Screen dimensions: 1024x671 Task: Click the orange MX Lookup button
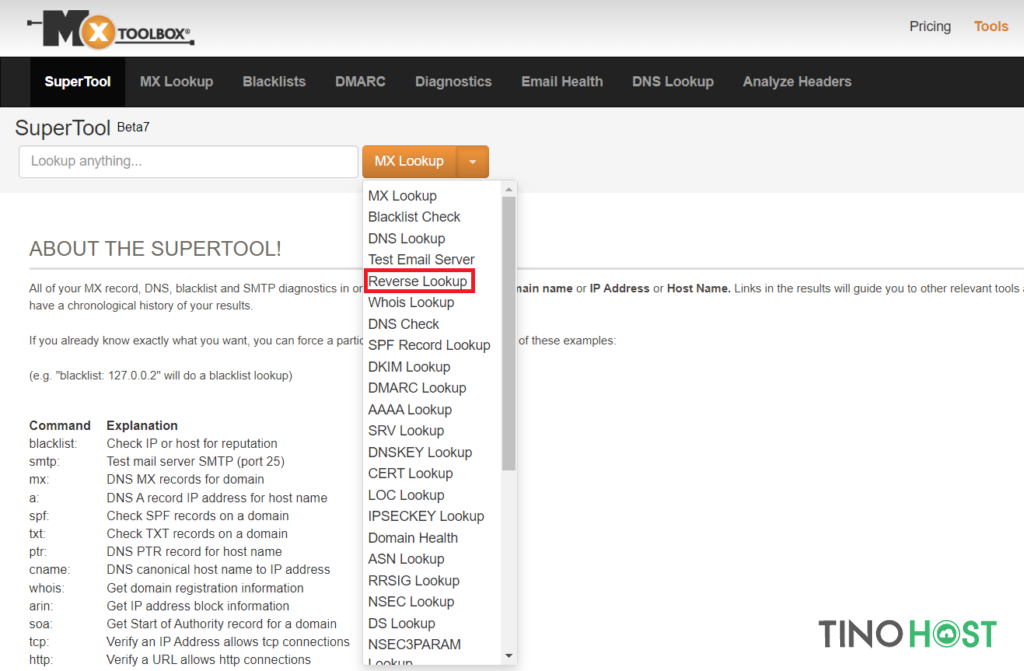coord(409,161)
